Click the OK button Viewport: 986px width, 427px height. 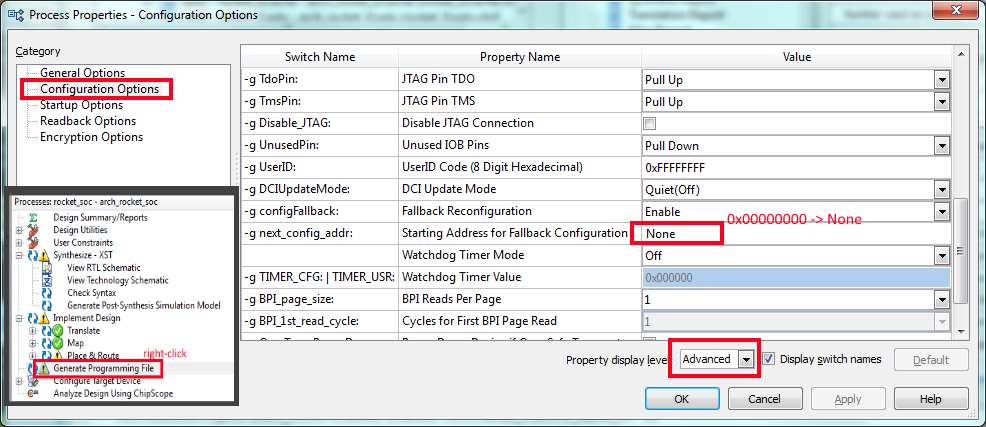[680, 399]
